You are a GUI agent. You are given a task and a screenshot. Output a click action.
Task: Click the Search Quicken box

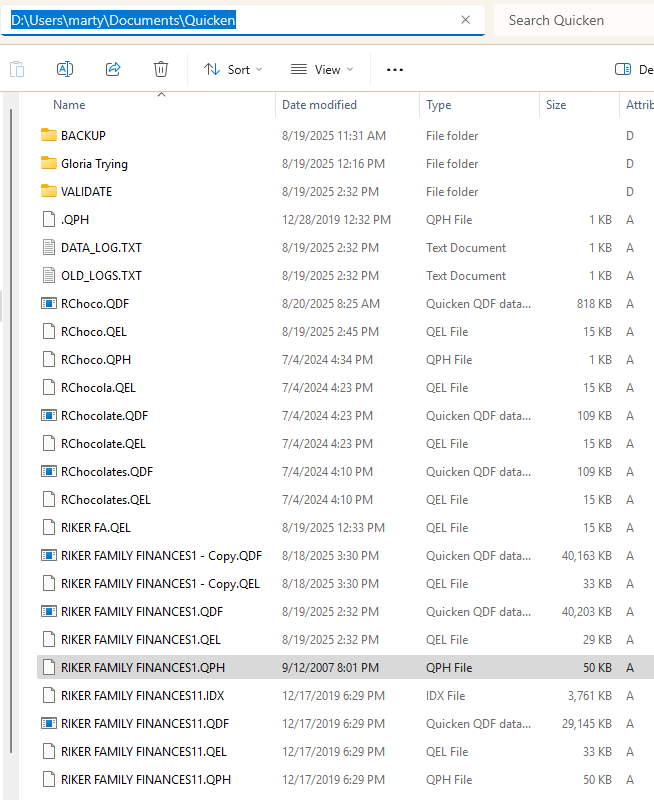click(x=574, y=20)
